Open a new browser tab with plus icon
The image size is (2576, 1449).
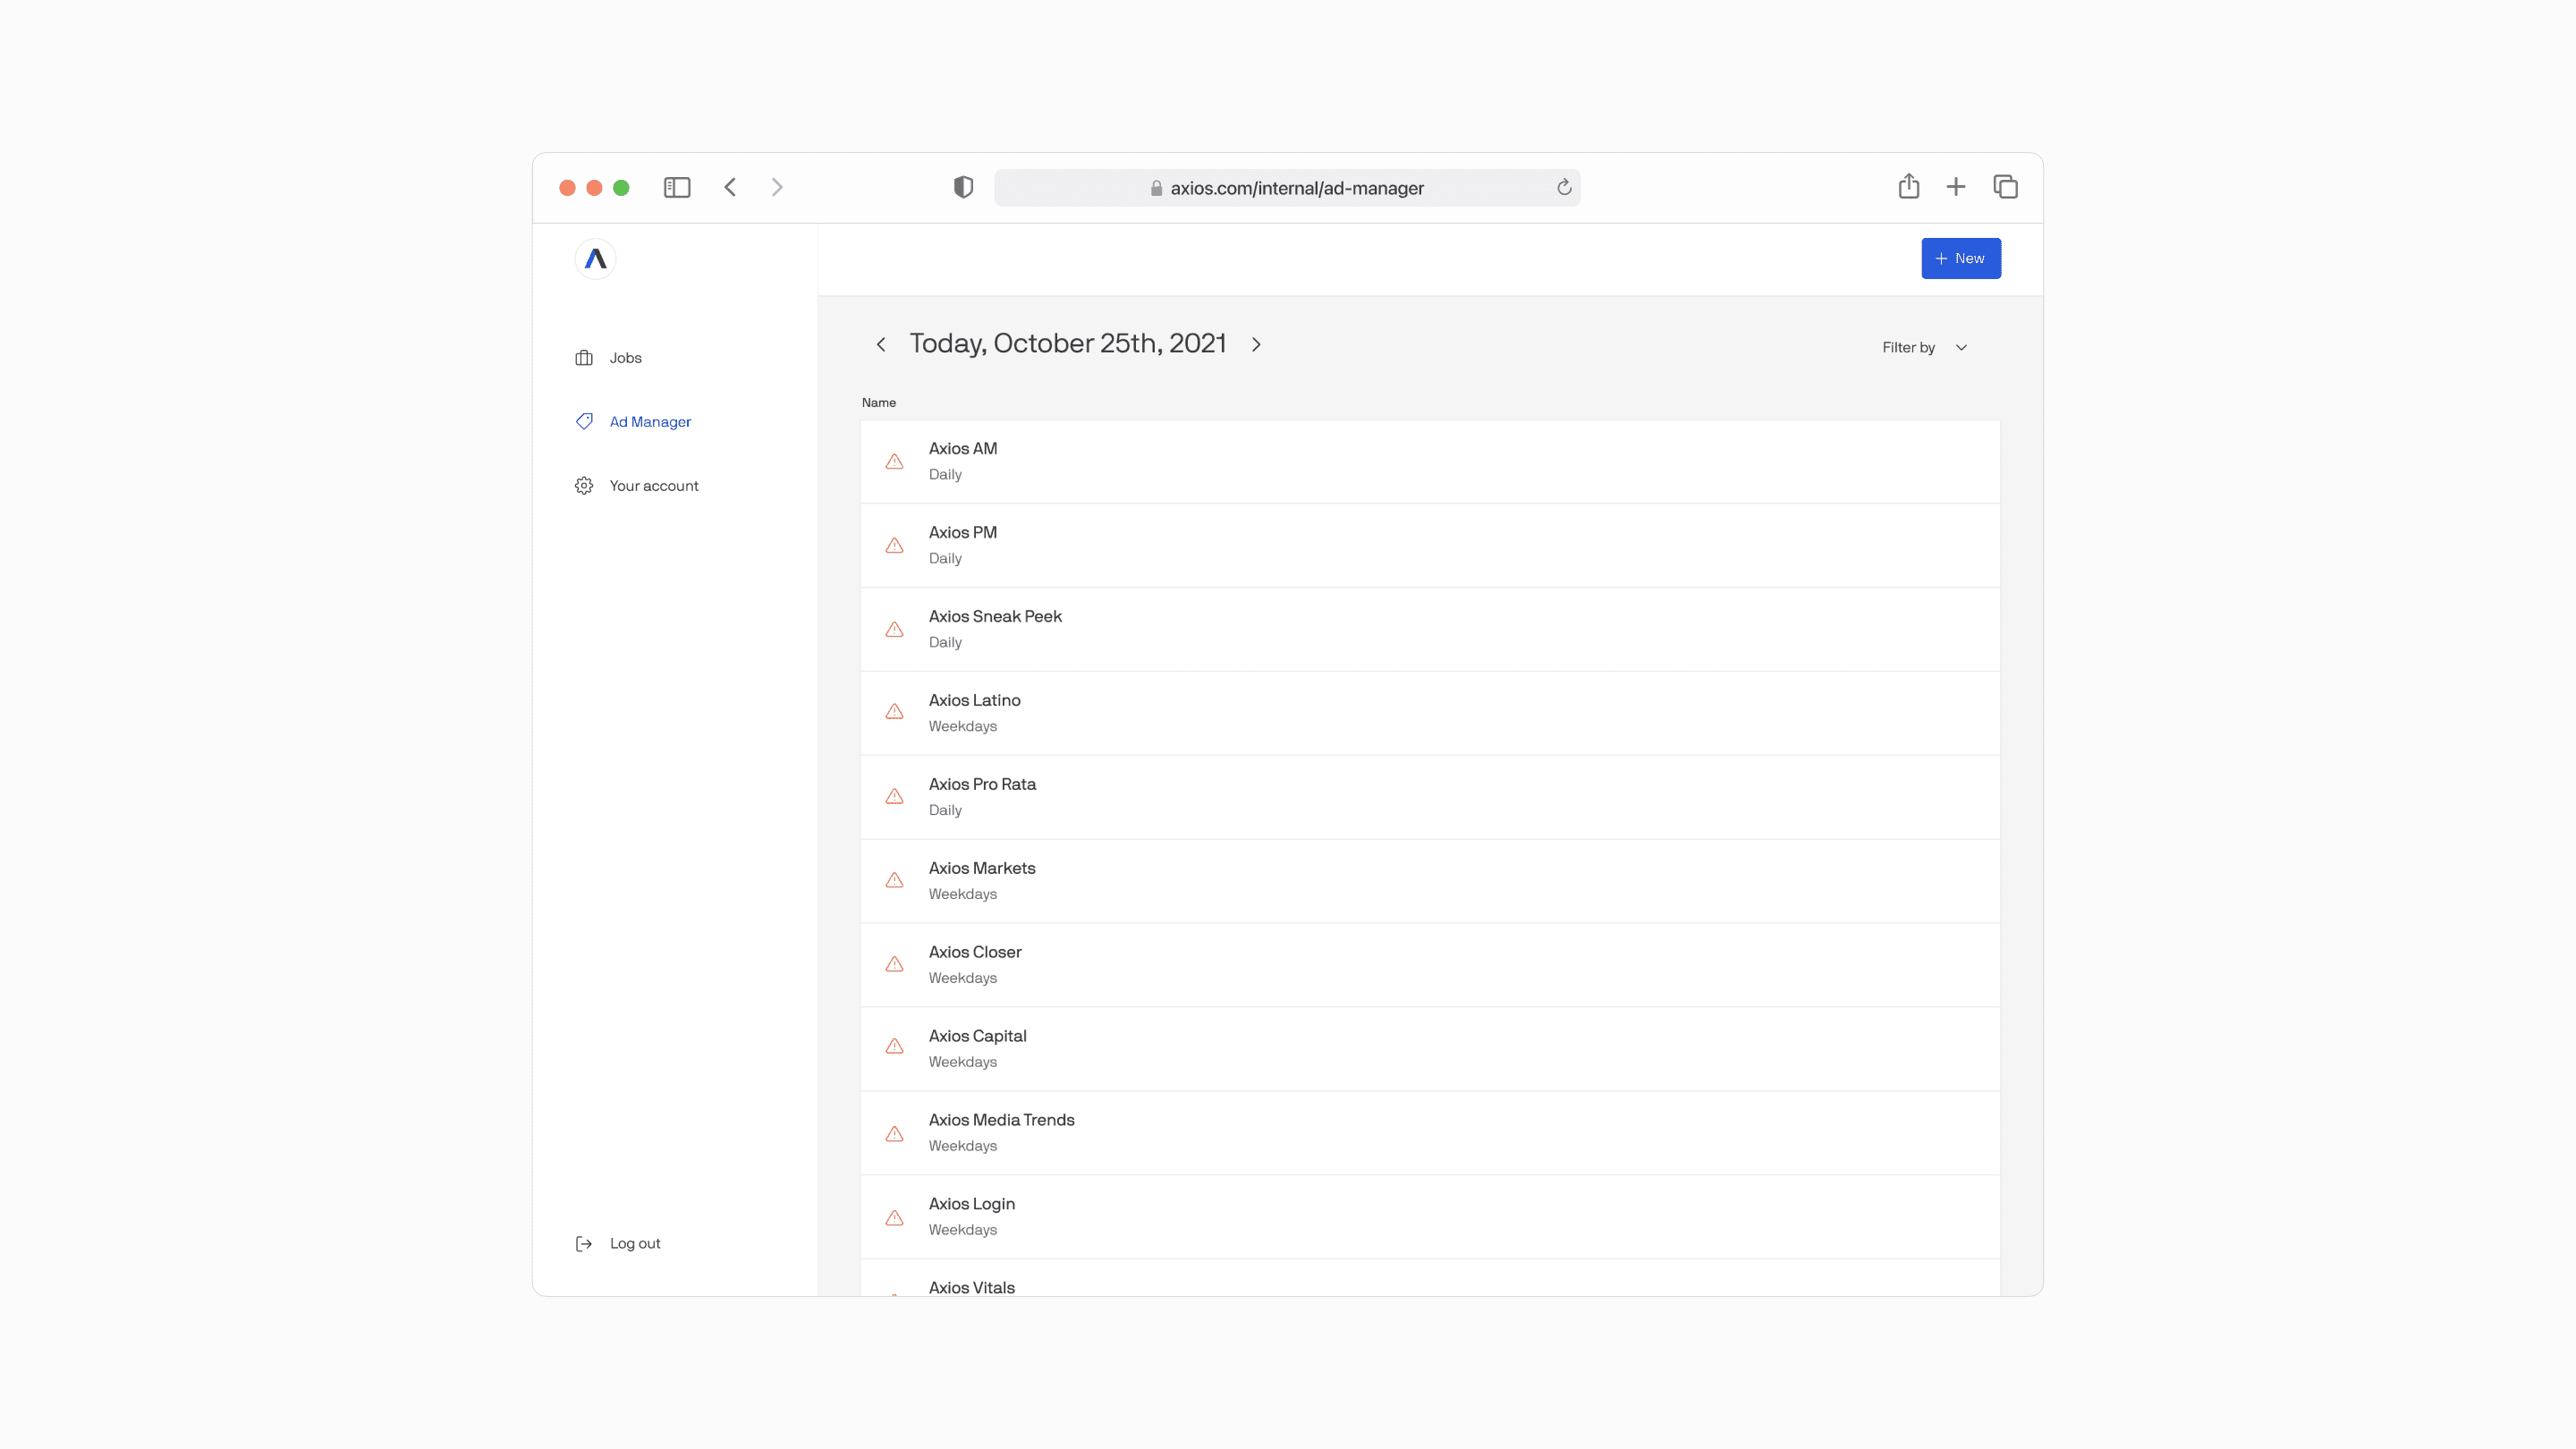tap(1956, 186)
